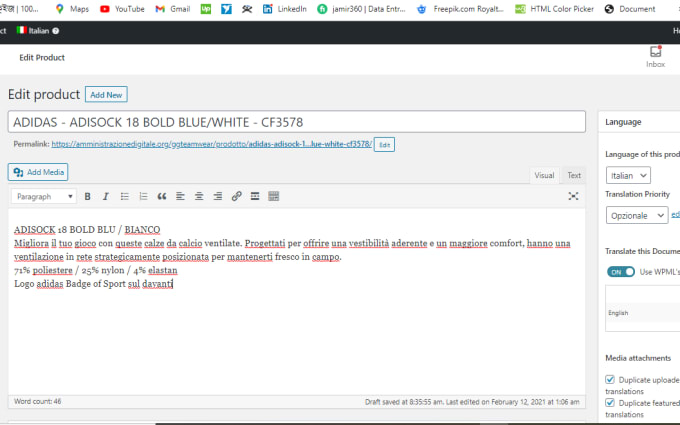Open the Upwork bookmark icon

206,9
